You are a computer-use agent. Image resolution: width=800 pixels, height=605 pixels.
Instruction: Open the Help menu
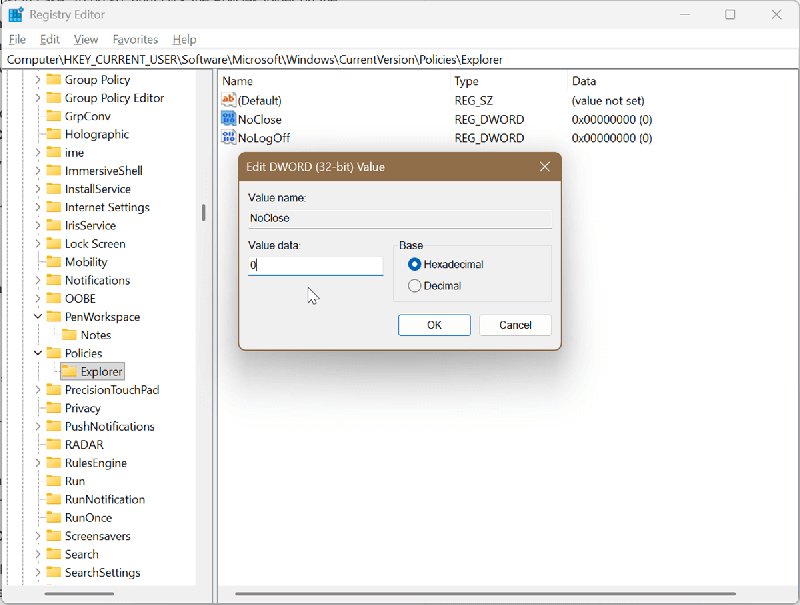click(184, 39)
